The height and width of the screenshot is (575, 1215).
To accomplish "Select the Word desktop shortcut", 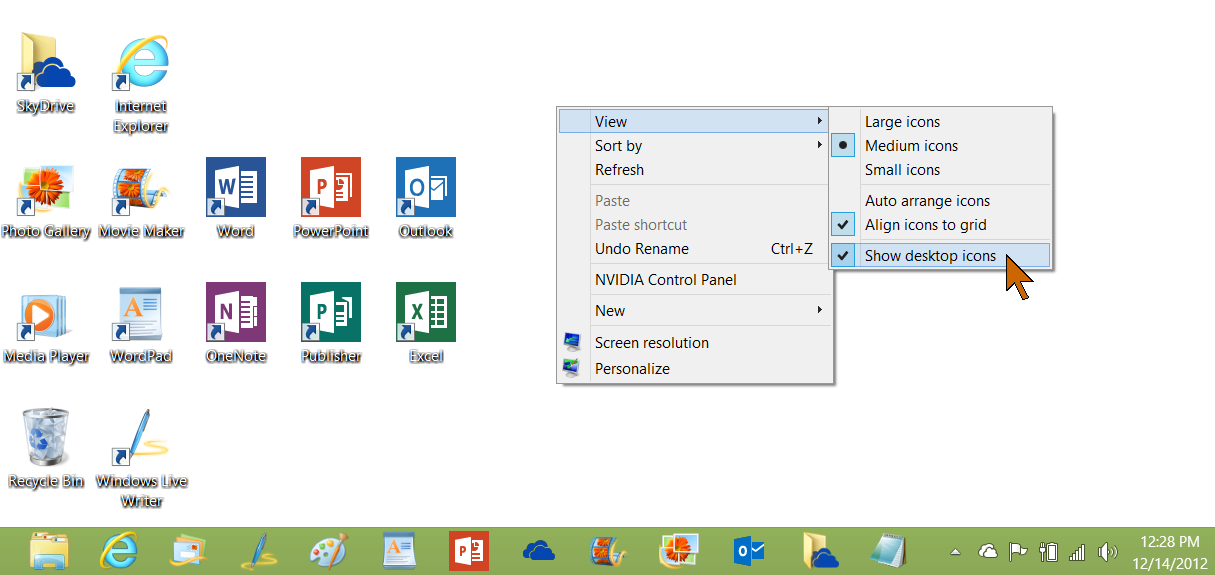I will coord(236,198).
